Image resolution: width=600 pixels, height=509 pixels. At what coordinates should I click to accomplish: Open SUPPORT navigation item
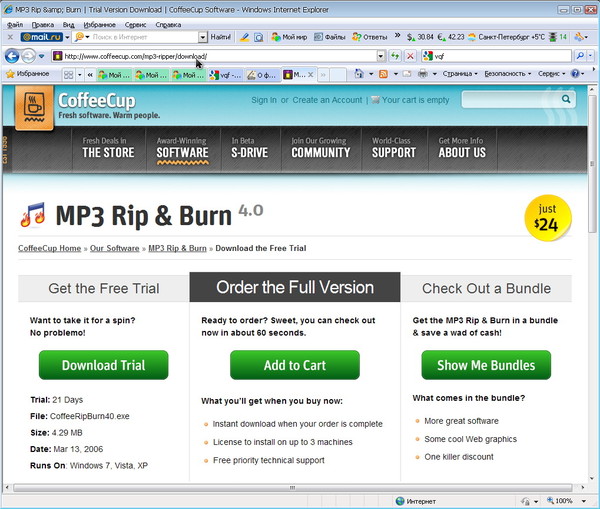coord(394,148)
